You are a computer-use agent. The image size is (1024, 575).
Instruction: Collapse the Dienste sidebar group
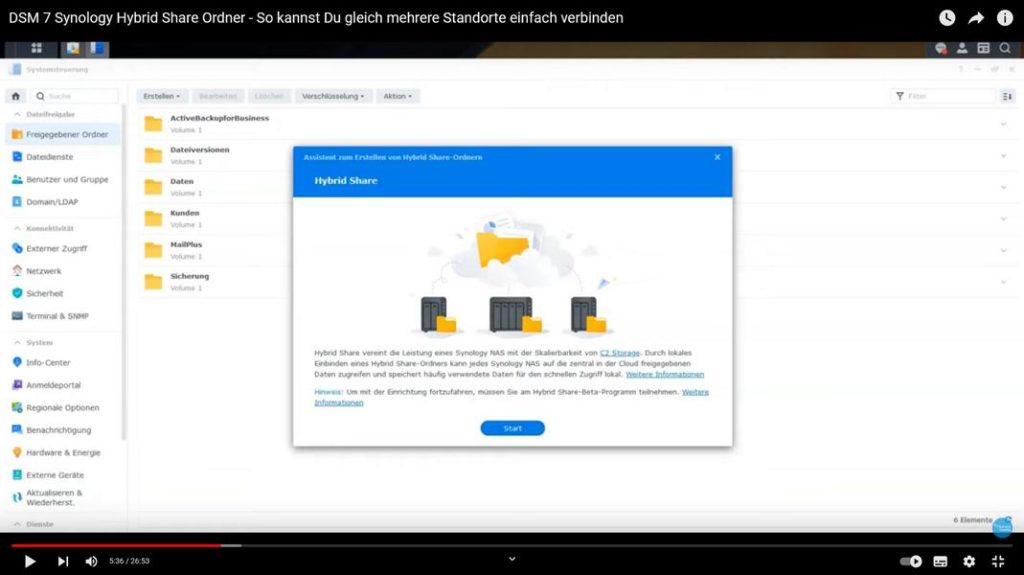[18, 524]
